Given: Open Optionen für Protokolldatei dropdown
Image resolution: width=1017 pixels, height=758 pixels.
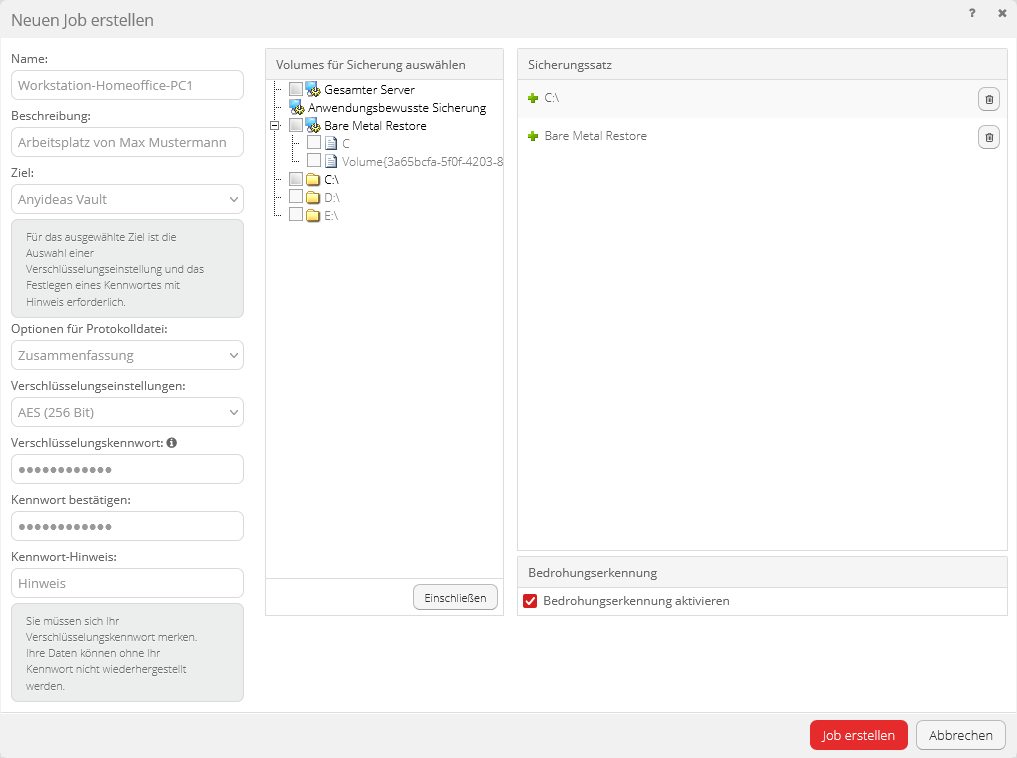Looking at the screenshot, I should (x=127, y=355).
